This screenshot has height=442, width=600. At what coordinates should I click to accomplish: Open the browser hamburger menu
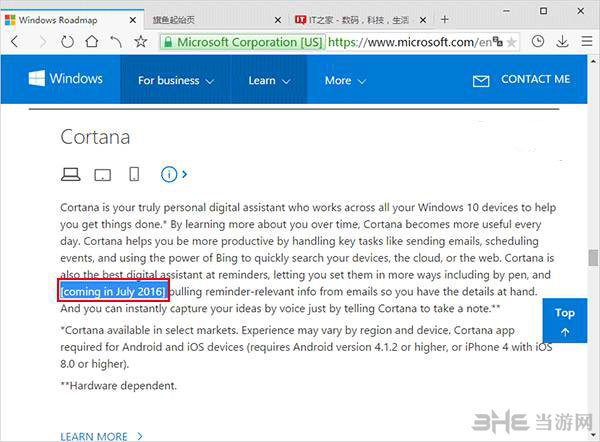(x=587, y=41)
